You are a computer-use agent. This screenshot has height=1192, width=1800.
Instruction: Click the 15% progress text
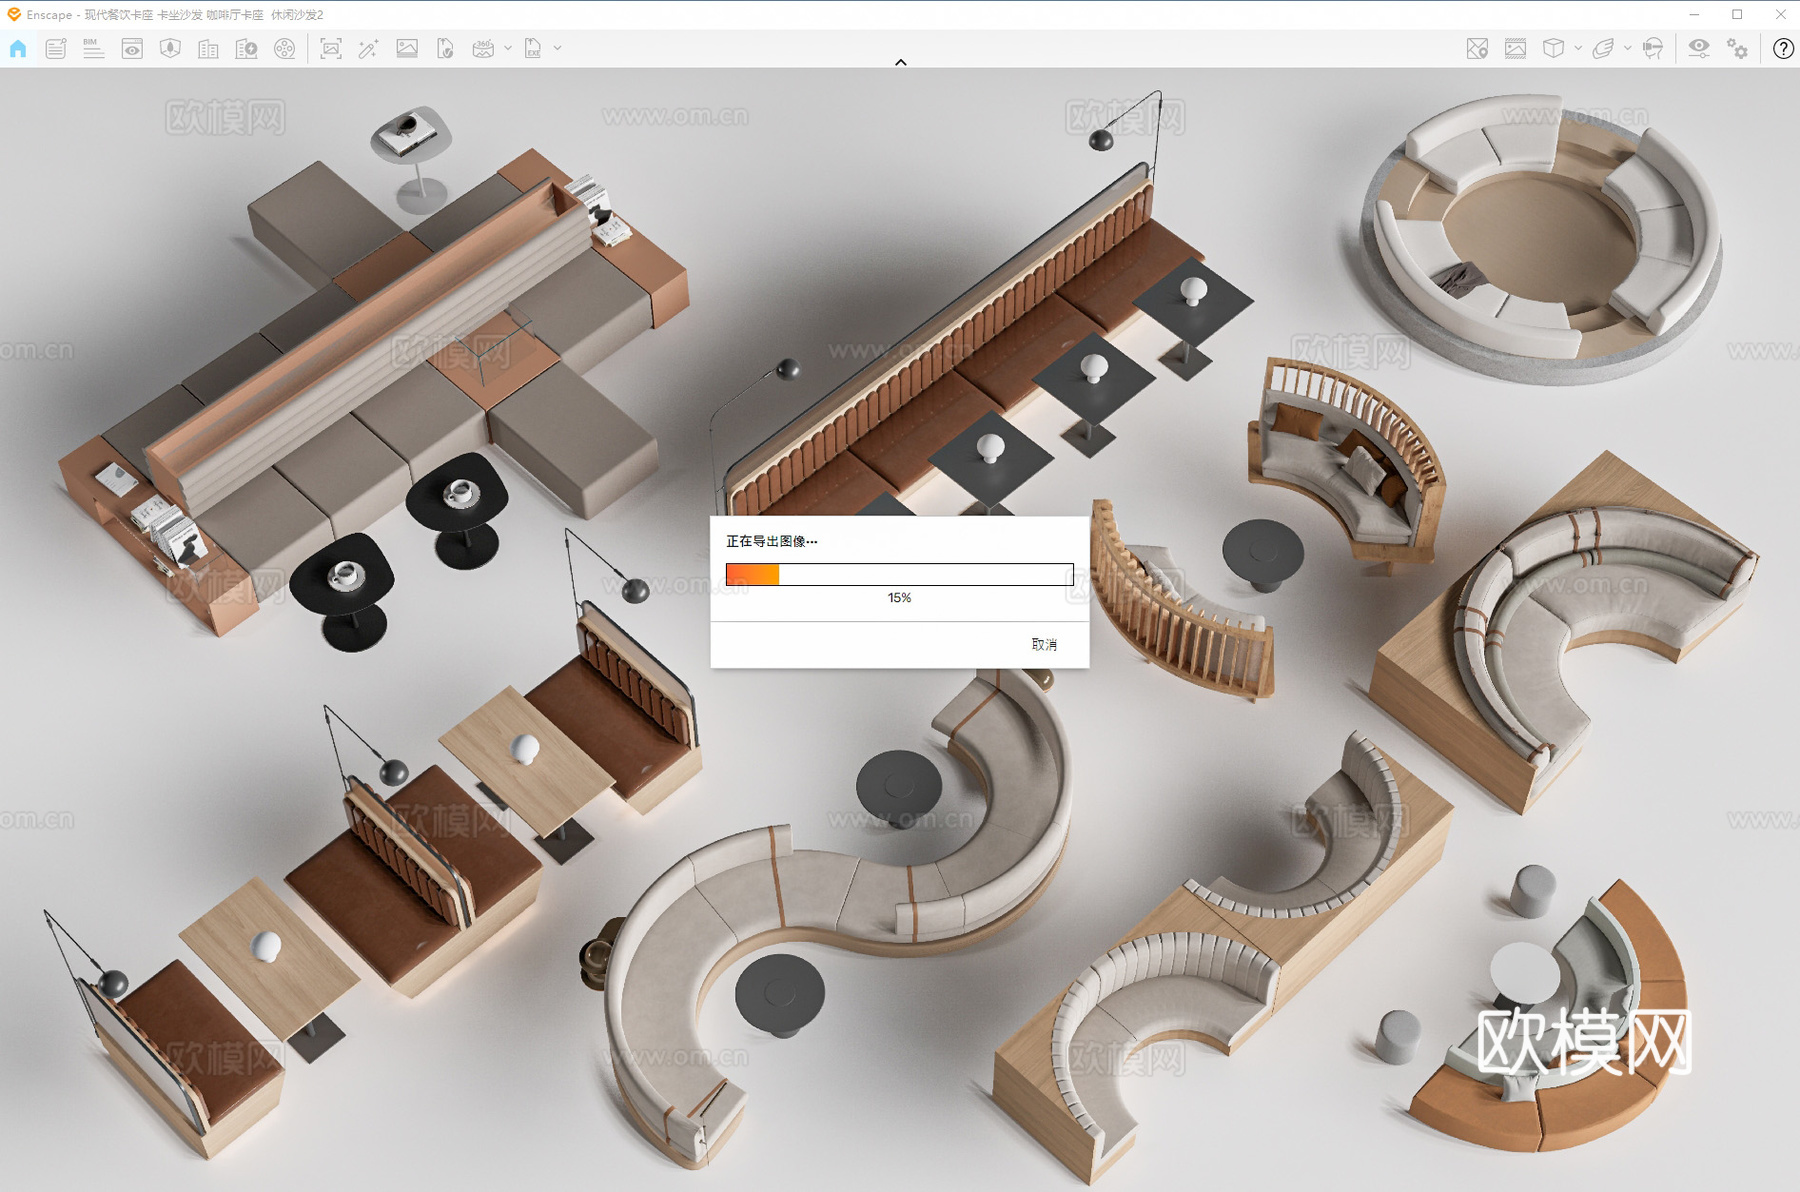[x=900, y=598]
